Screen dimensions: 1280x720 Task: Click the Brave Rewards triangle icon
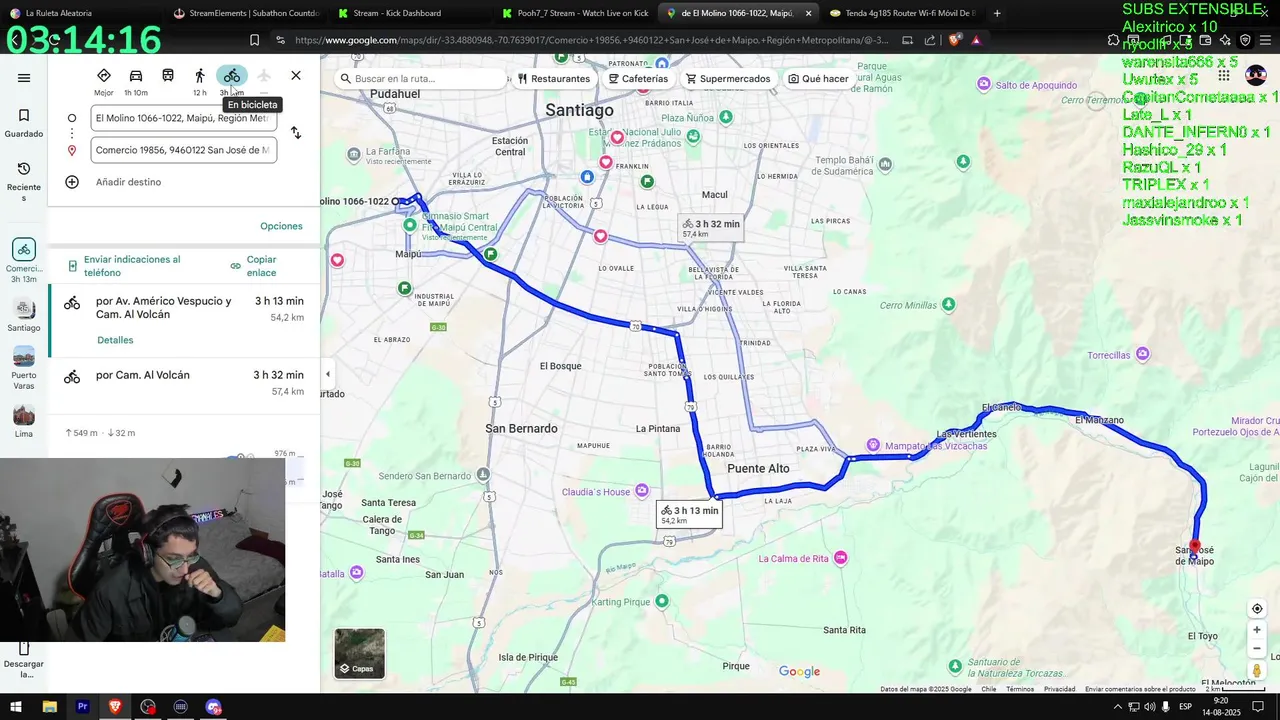[x=976, y=40]
